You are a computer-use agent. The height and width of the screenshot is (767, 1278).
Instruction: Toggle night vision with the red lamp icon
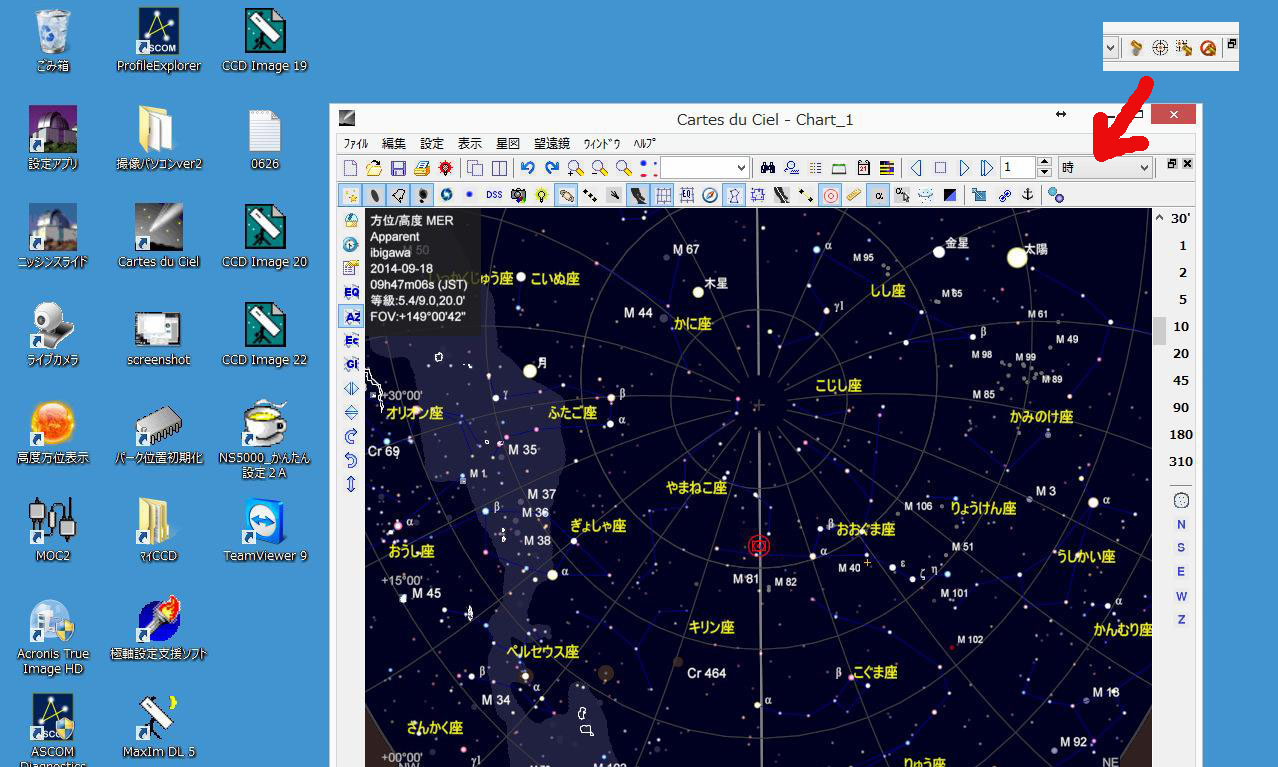446,168
